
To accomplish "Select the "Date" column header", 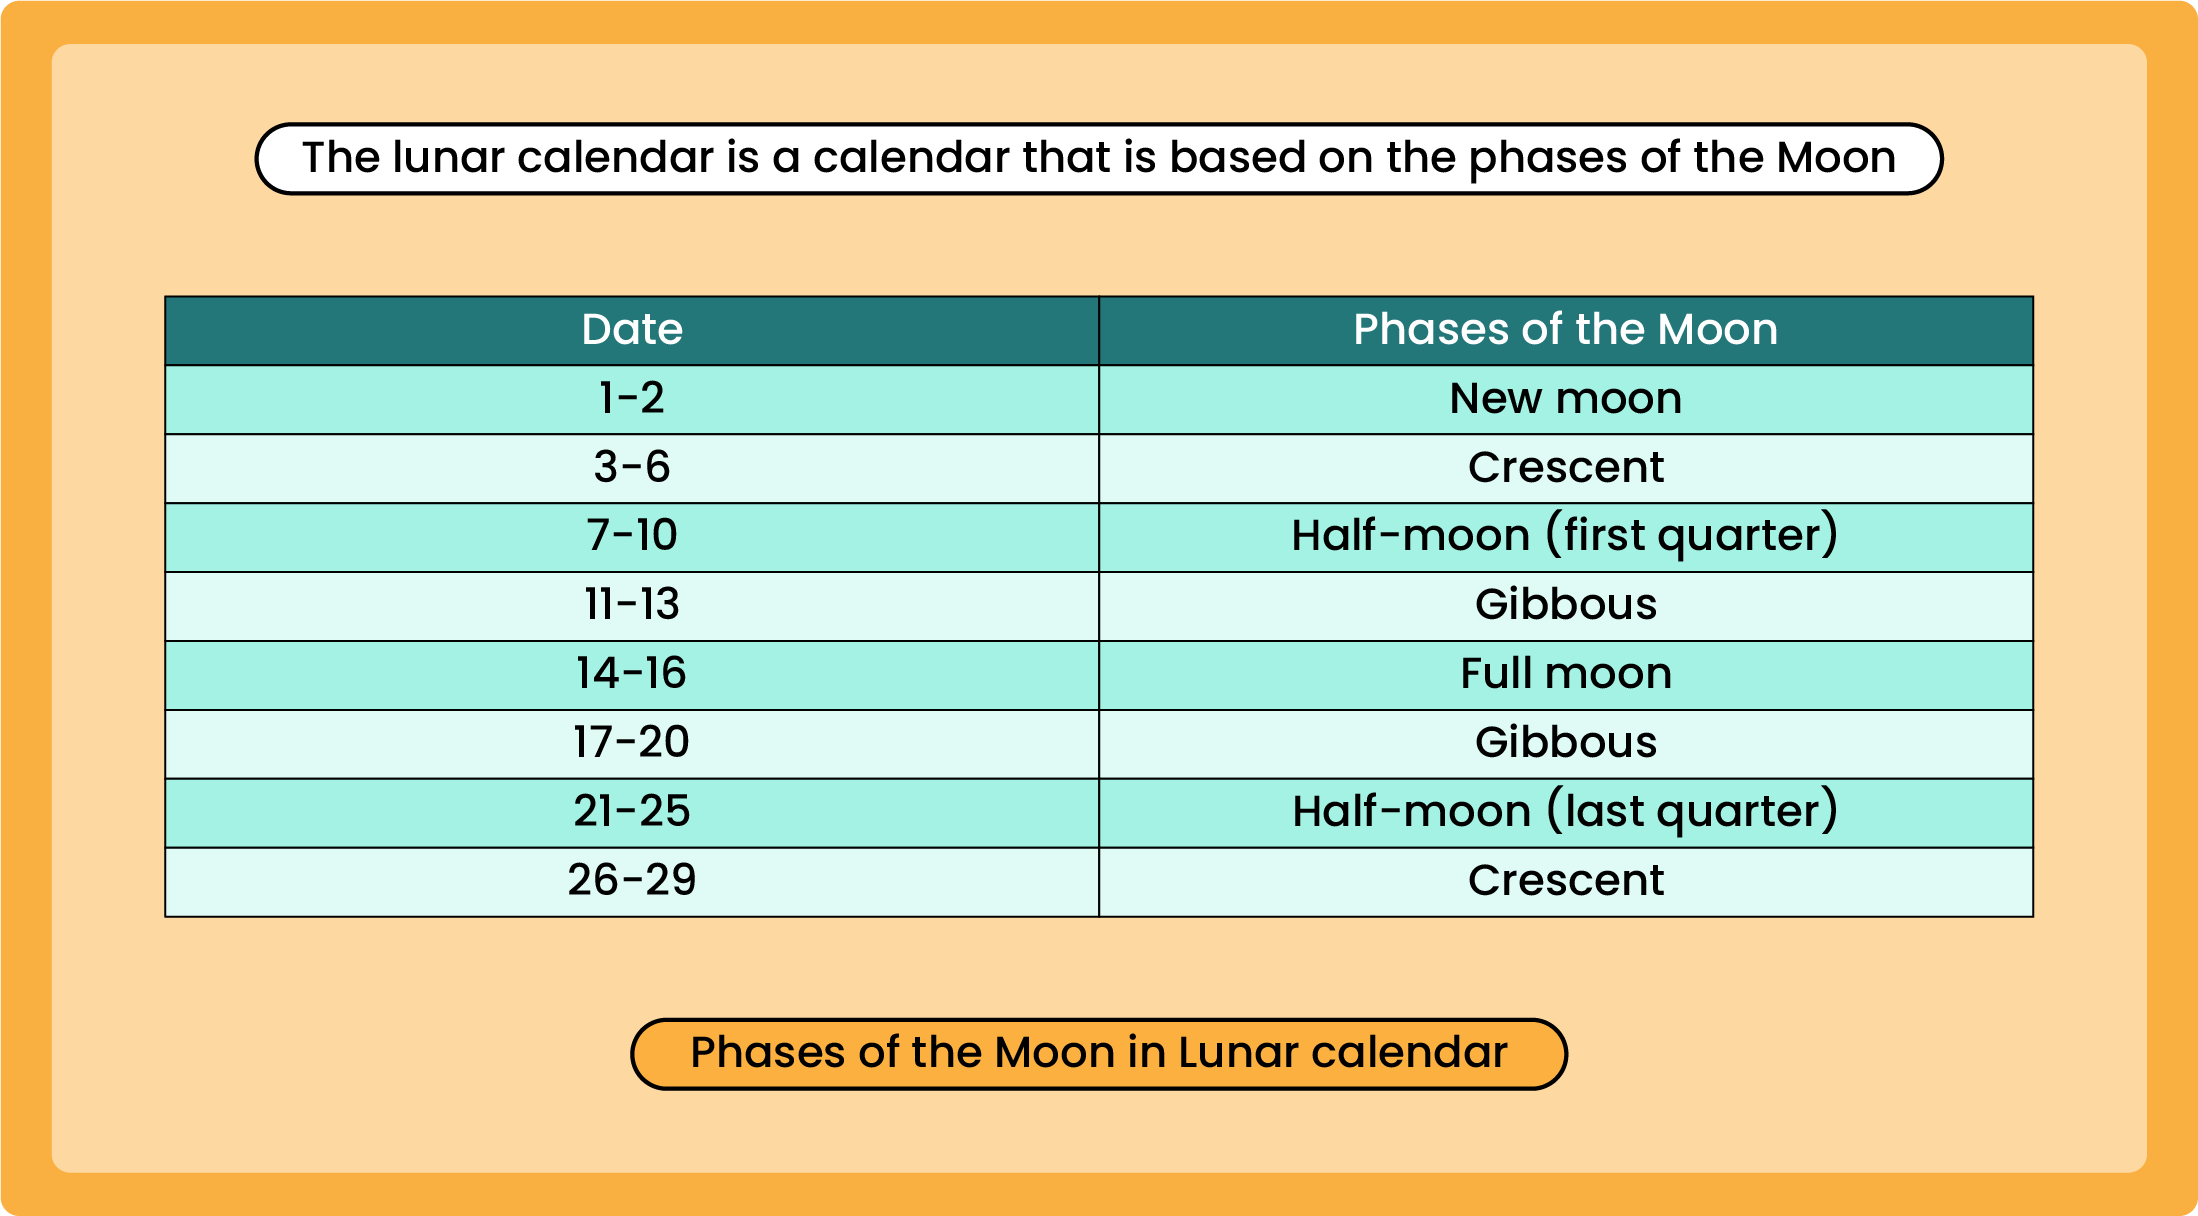I will pyautogui.click(x=632, y=330).
